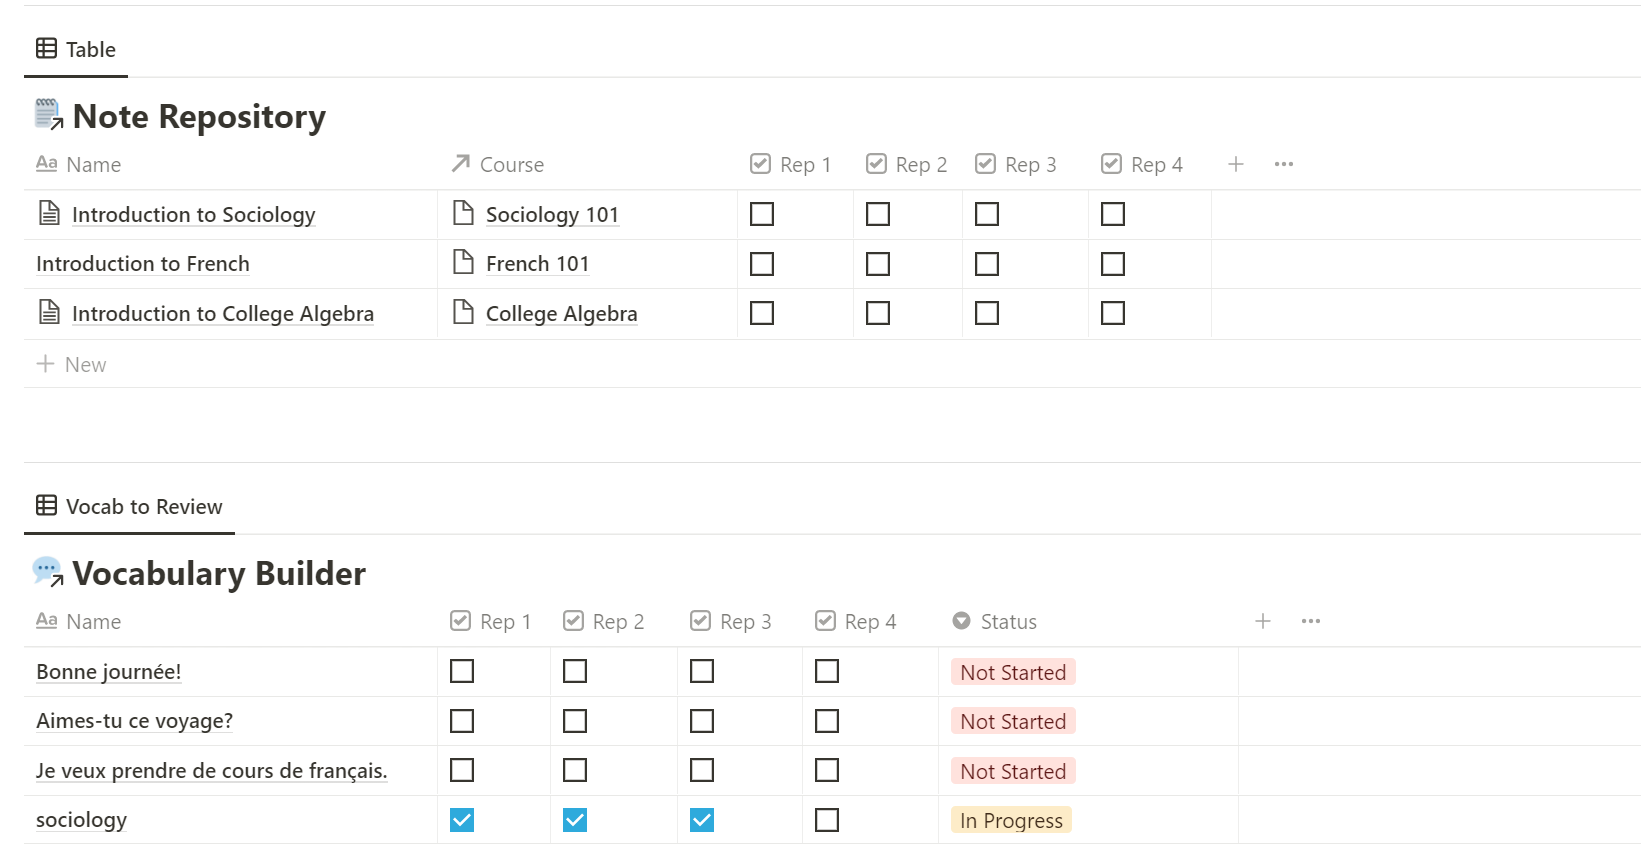Click the Sociology 101 page icon

coord(463,213)
